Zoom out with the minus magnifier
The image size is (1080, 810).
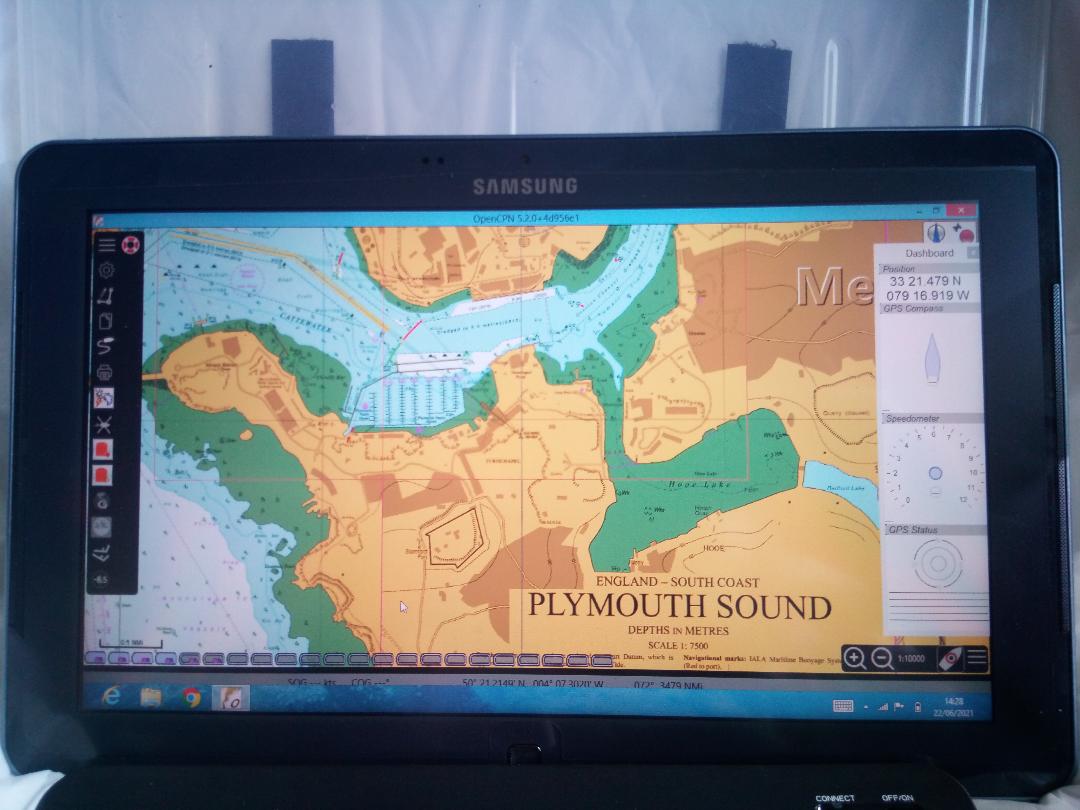(882, 659)
